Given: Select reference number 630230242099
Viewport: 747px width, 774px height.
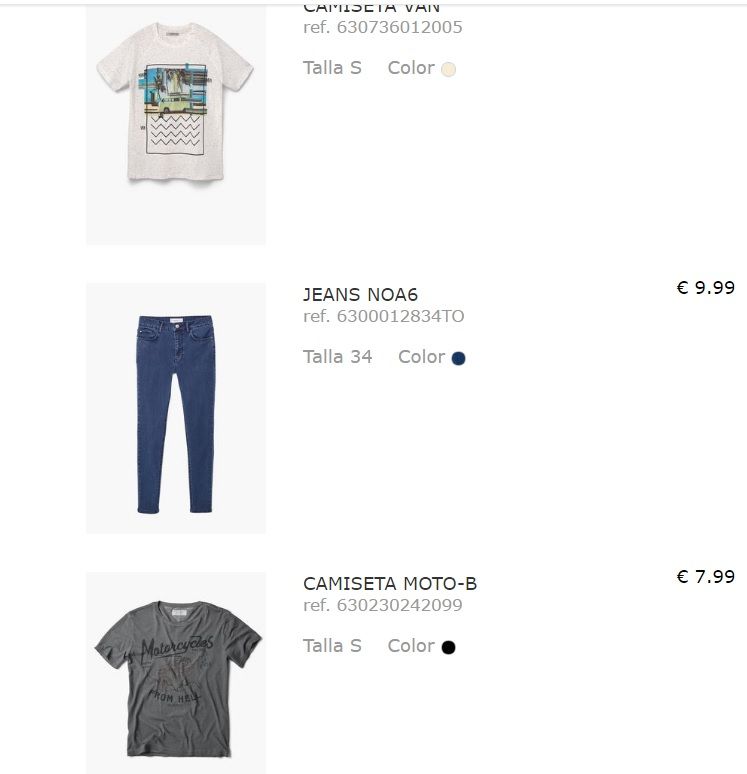Looking at the screenshot, I should pyautogui.click(x=383, y=605).
